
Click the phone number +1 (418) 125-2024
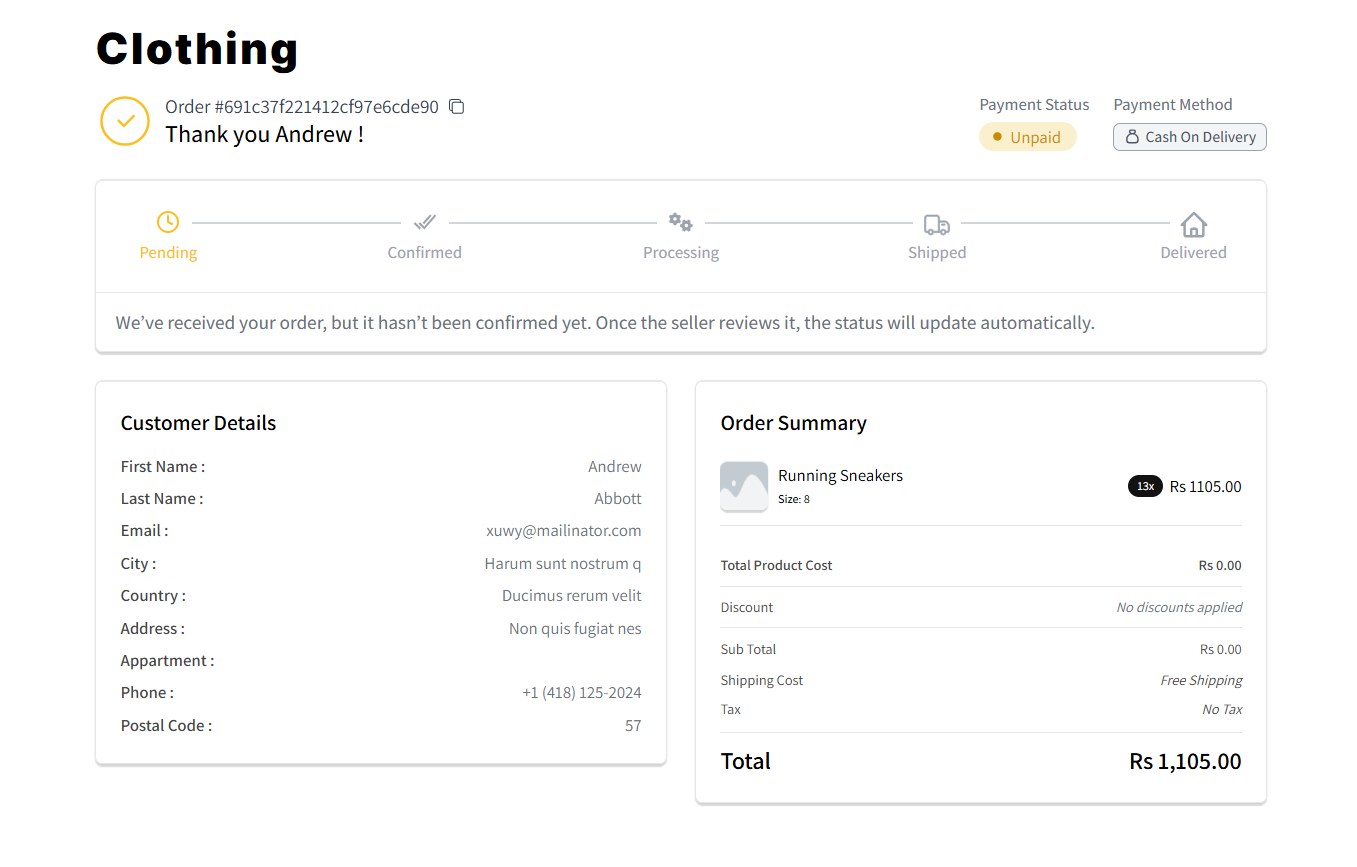pos(581,693)
